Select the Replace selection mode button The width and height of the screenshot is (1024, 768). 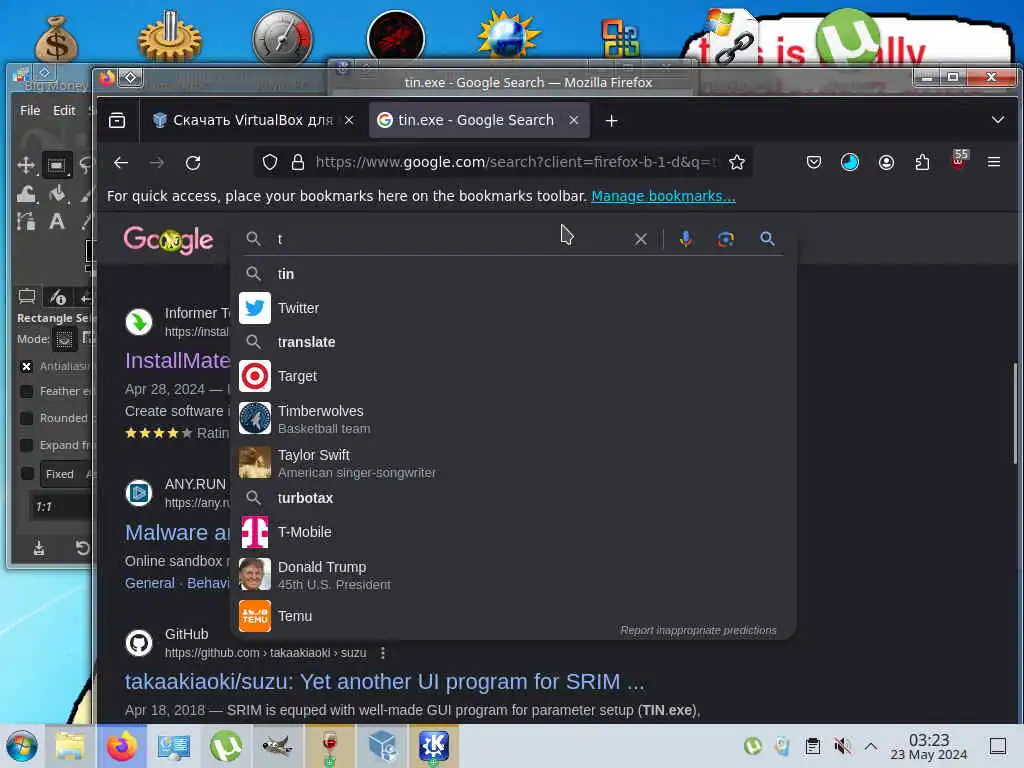click(65, 339)
